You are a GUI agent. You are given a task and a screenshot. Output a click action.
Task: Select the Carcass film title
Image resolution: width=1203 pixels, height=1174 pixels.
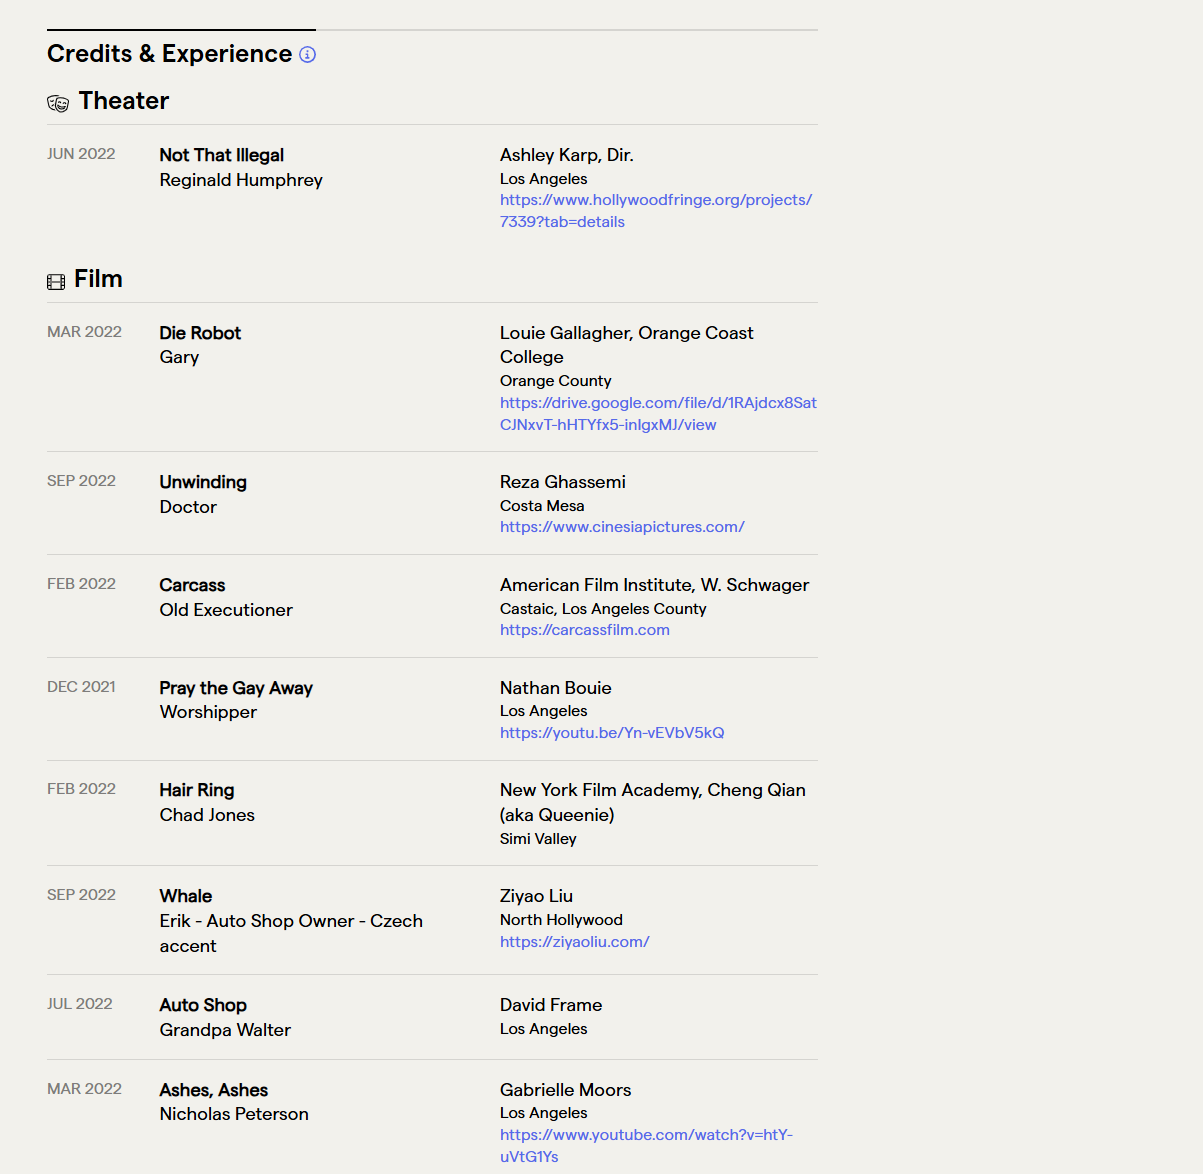tap(192, 585)
